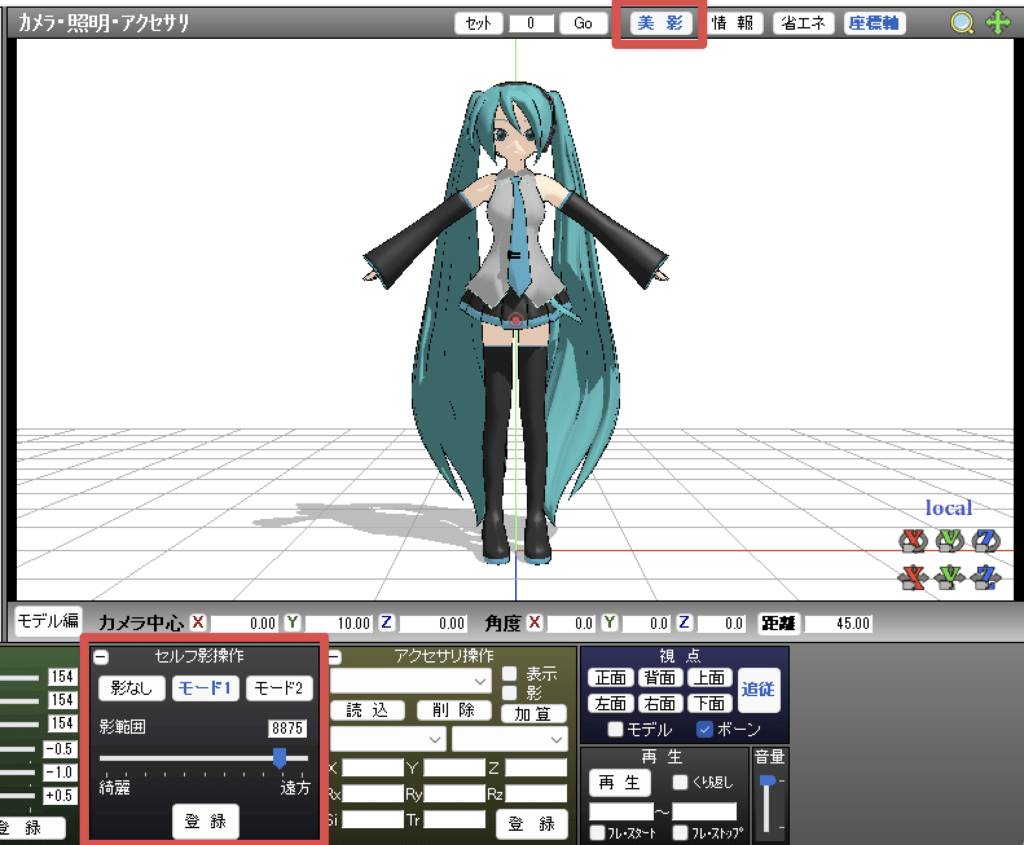The height and width of the screenshot is (845, 1024).
Task: Toggle the 追従 follow button
Action: [759, 690]
